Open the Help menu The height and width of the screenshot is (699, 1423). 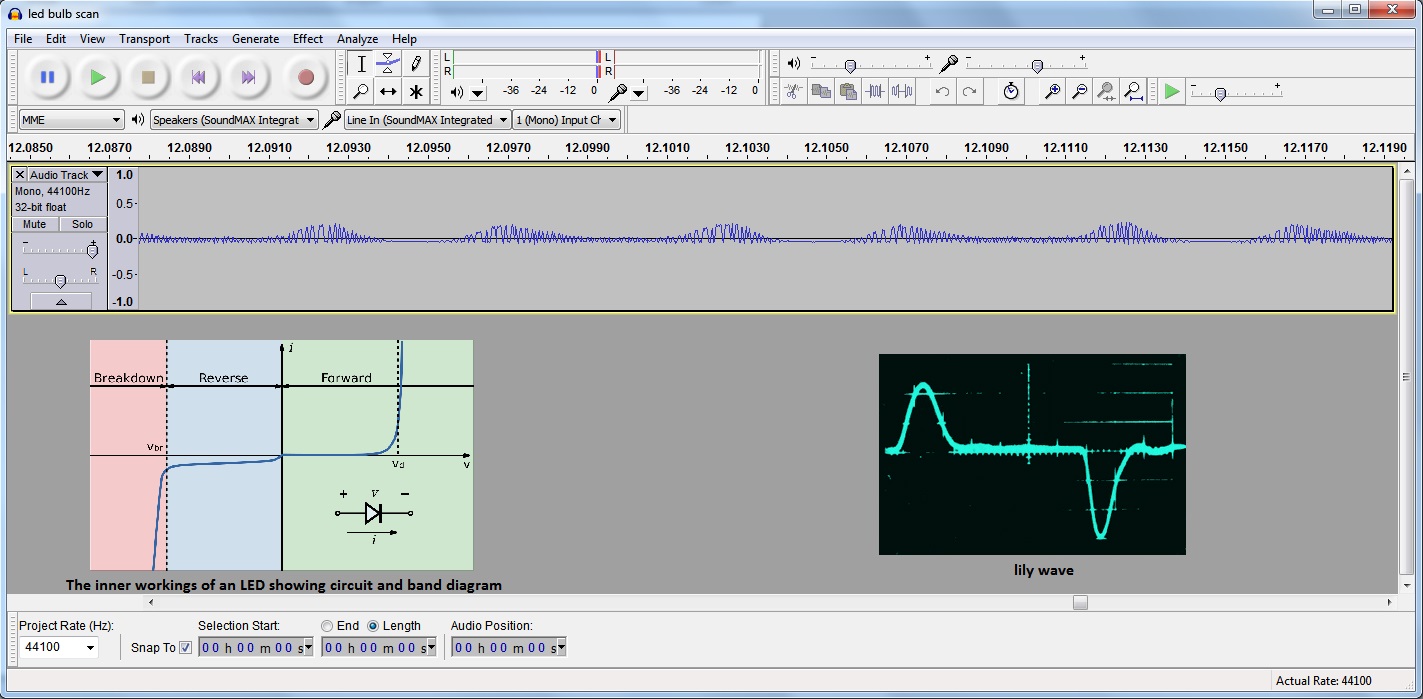click(x=404, y=39)
